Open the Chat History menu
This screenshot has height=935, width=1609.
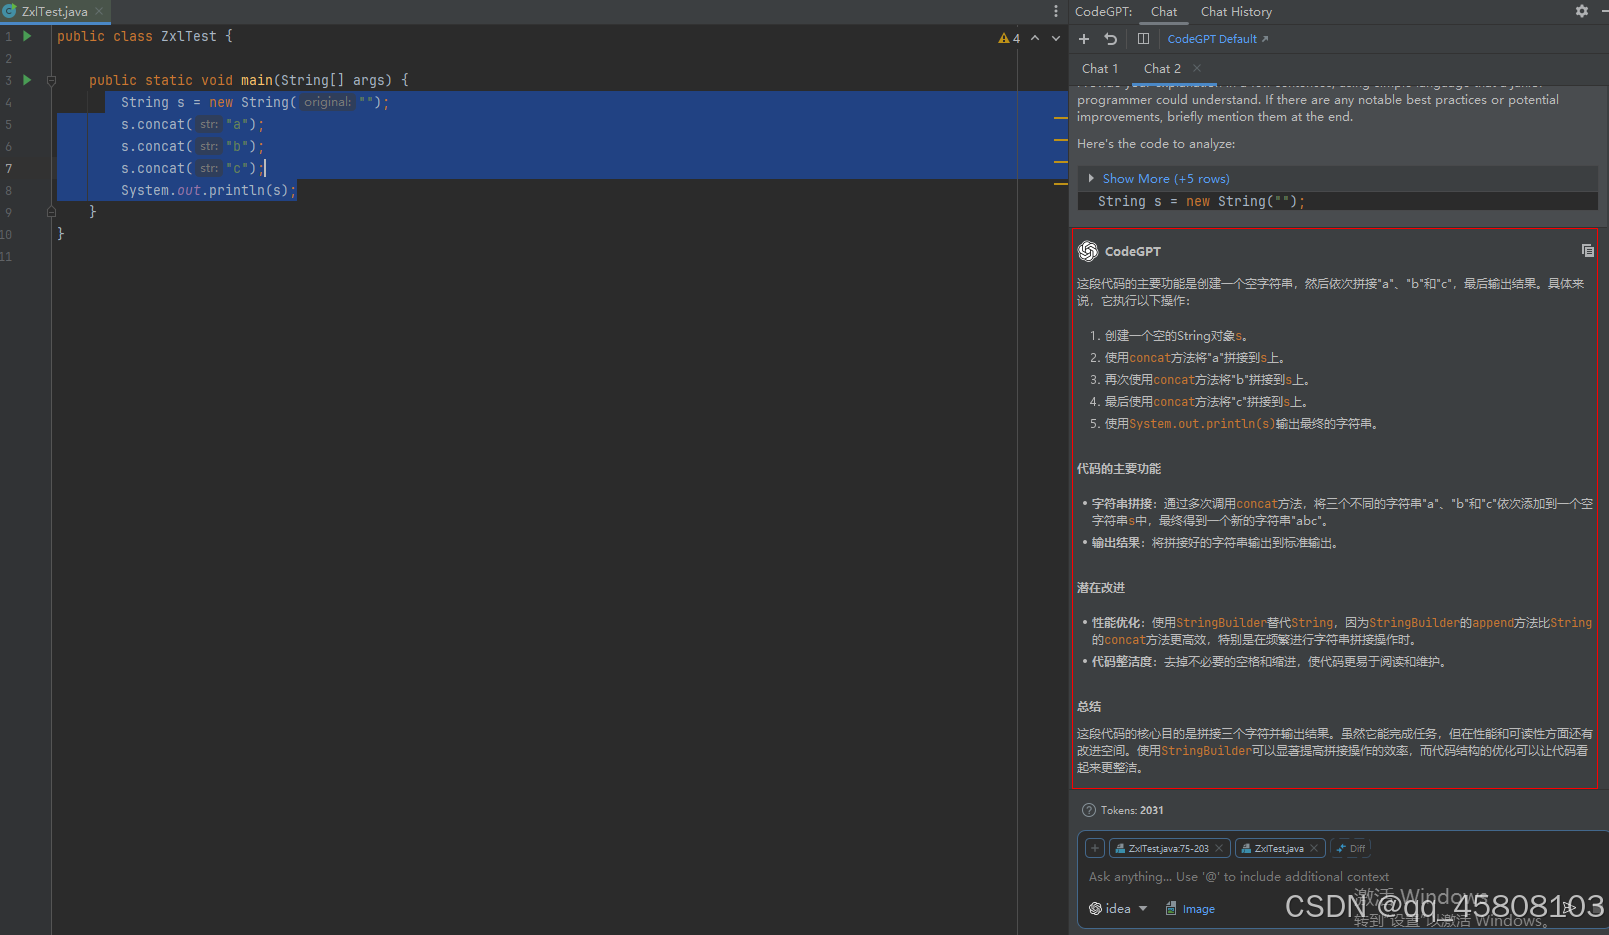click(1236, 11)
